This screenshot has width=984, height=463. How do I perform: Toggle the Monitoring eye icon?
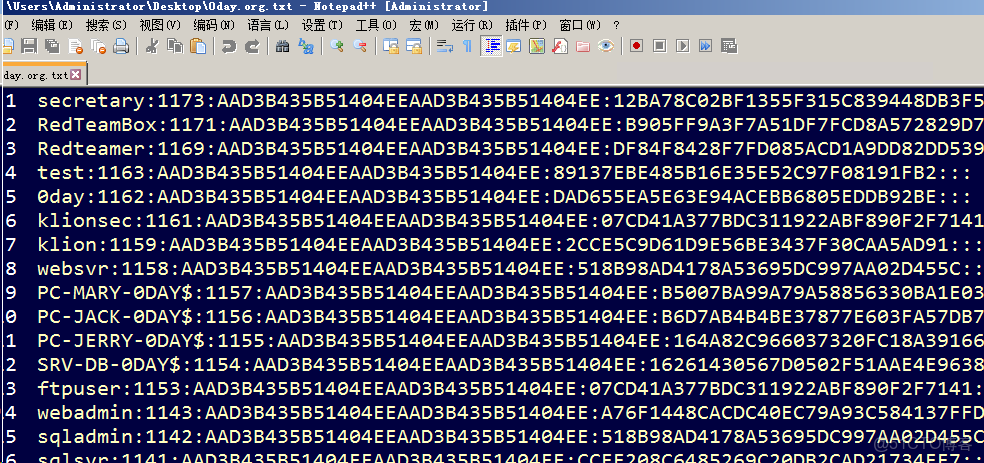click(606, 46)
